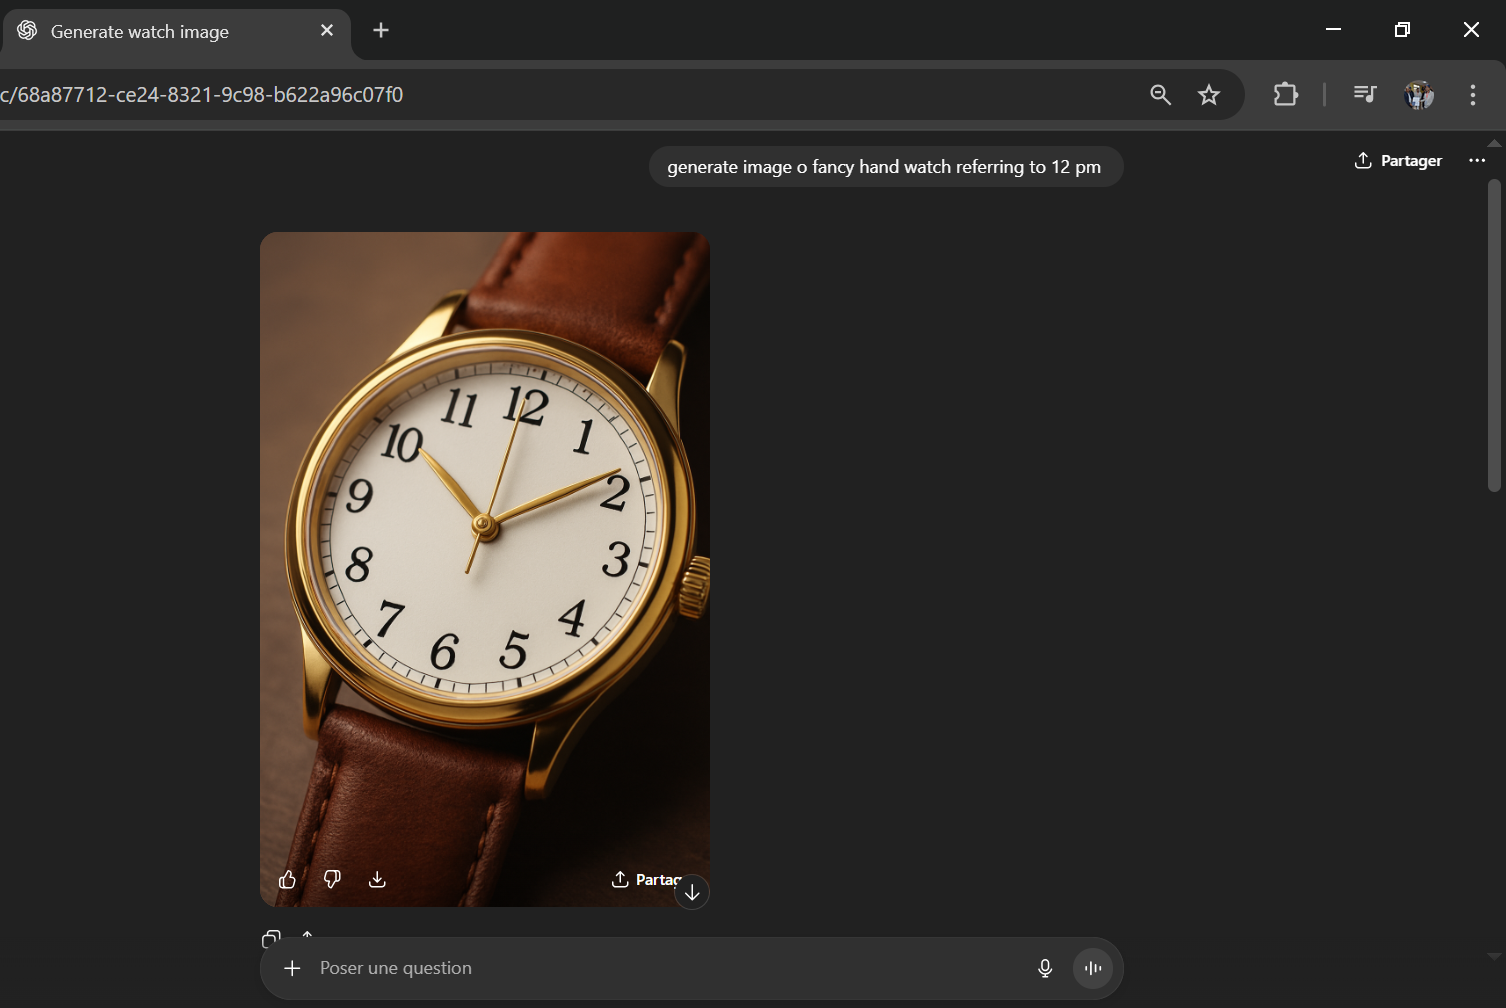Viewport: 1506px width, 1008px height.
Task: Open a new browser tab
Action: point(381,31)
